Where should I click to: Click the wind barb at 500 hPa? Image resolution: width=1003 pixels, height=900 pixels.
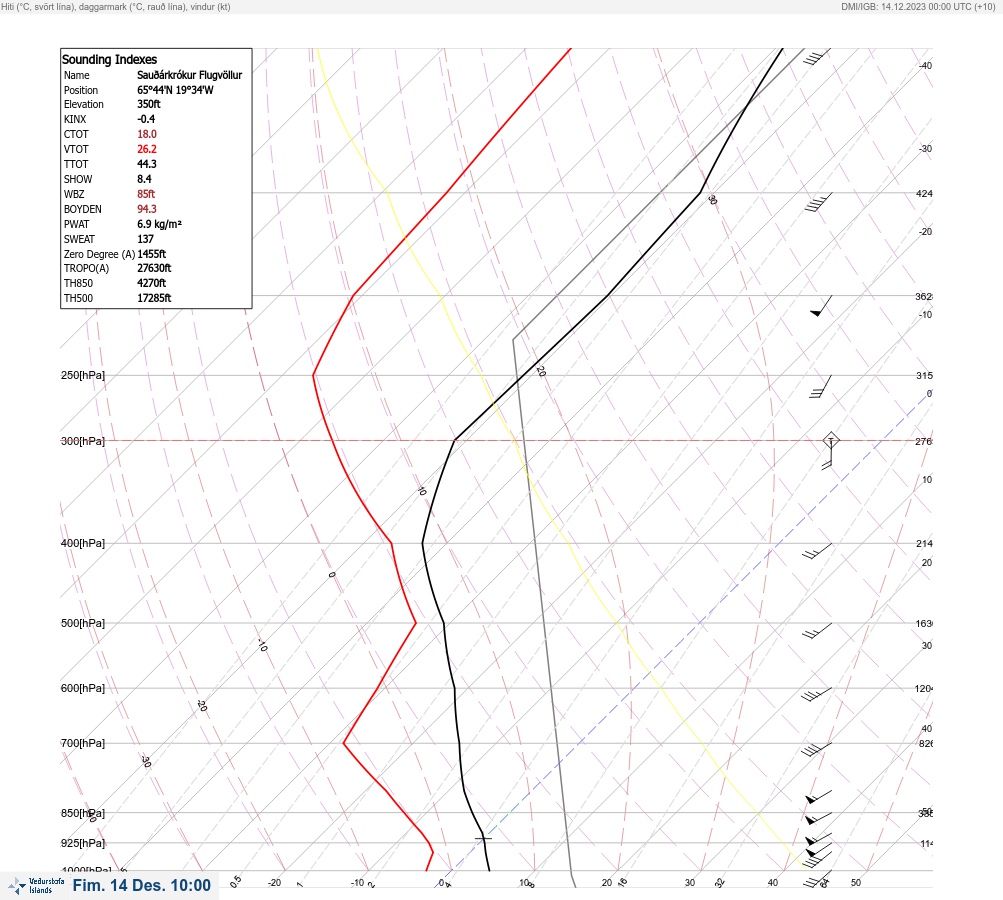[x=817, y=631]
